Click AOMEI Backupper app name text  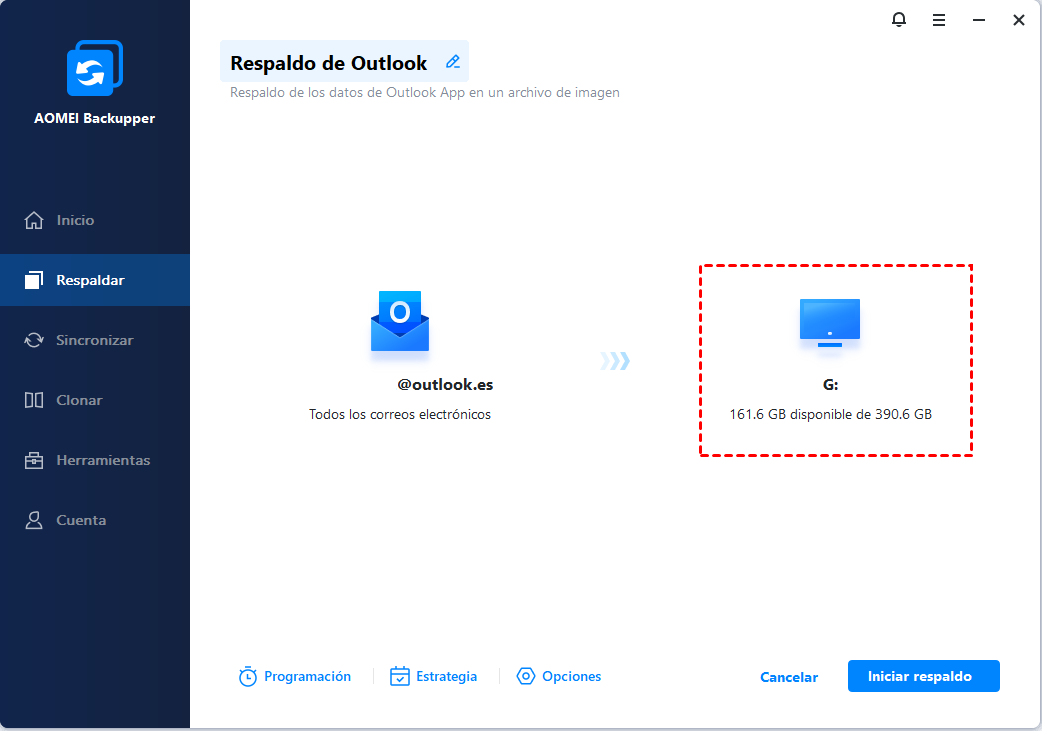pyautogui.click(x=94, y=118)
